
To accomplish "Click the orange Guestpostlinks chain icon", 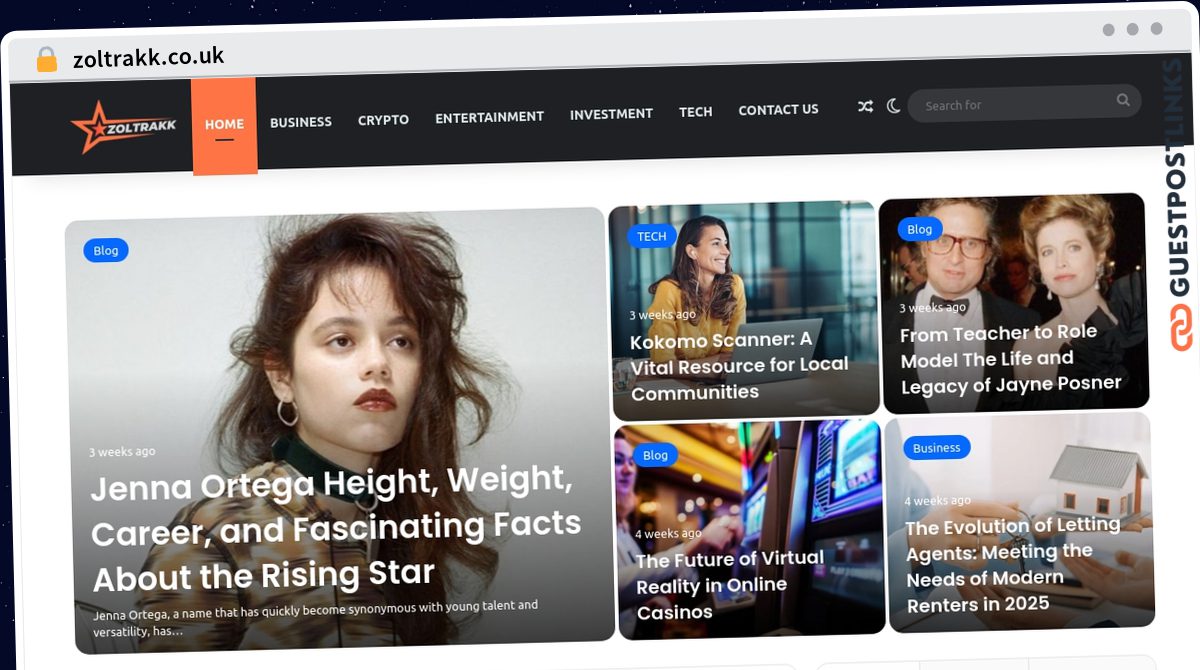I will [x=1182, y=328].
